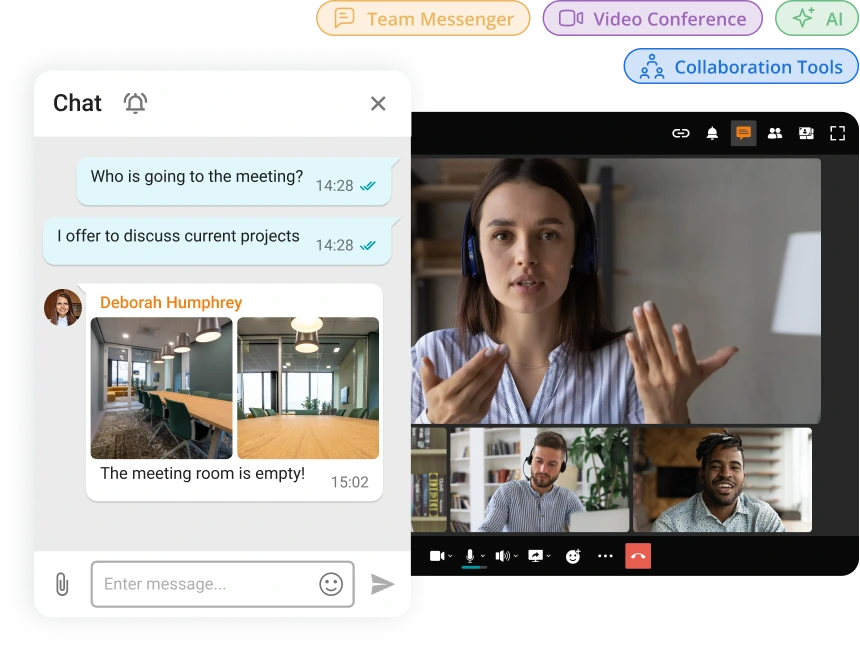Open the video layout icon in toolbar

tap(806, 133)
